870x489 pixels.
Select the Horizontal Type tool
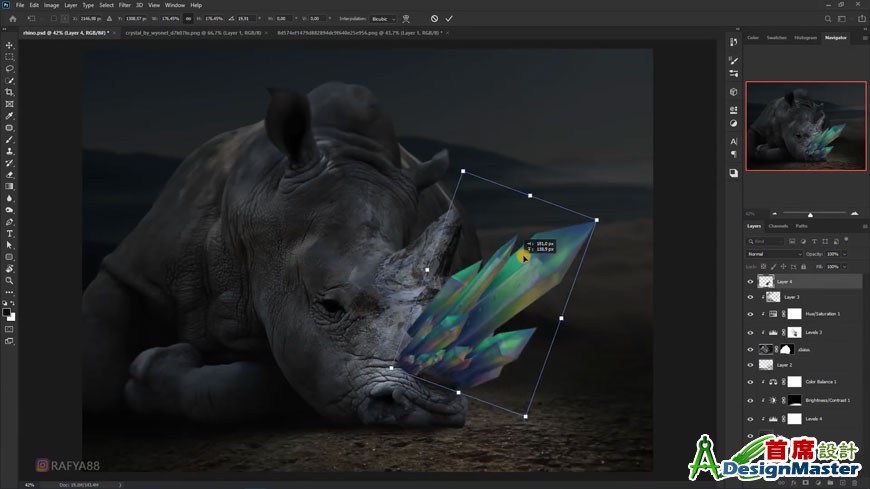pyautogui.click(x=9, y=234)
